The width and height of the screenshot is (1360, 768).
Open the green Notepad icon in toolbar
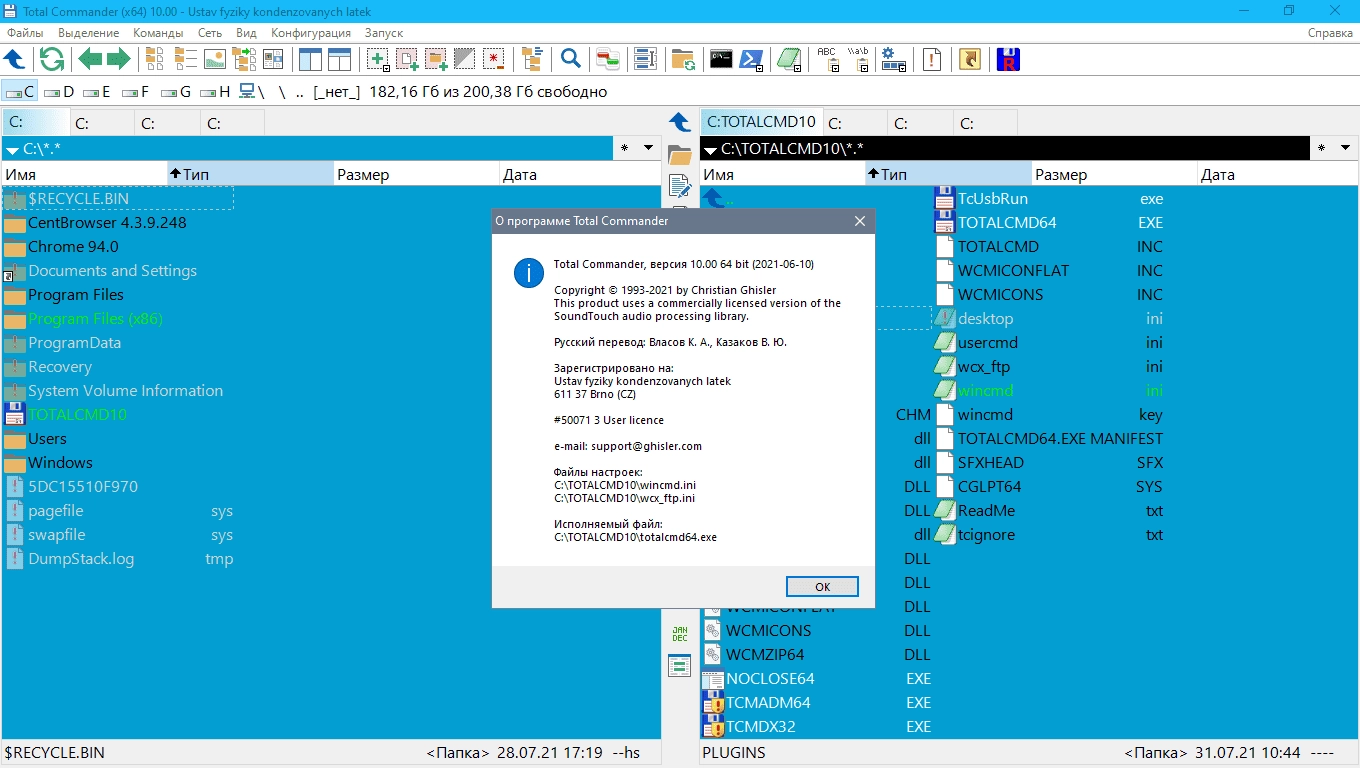[790, 59]
